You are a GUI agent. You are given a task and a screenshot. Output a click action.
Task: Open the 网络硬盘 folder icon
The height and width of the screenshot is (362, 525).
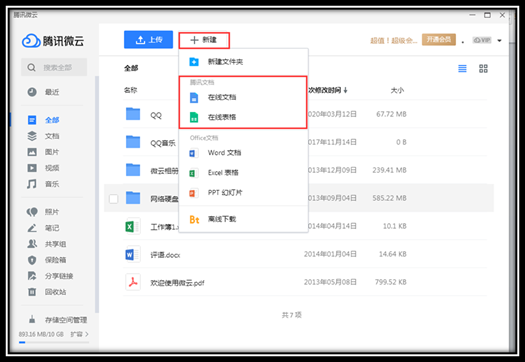click(x=133, y=198)
